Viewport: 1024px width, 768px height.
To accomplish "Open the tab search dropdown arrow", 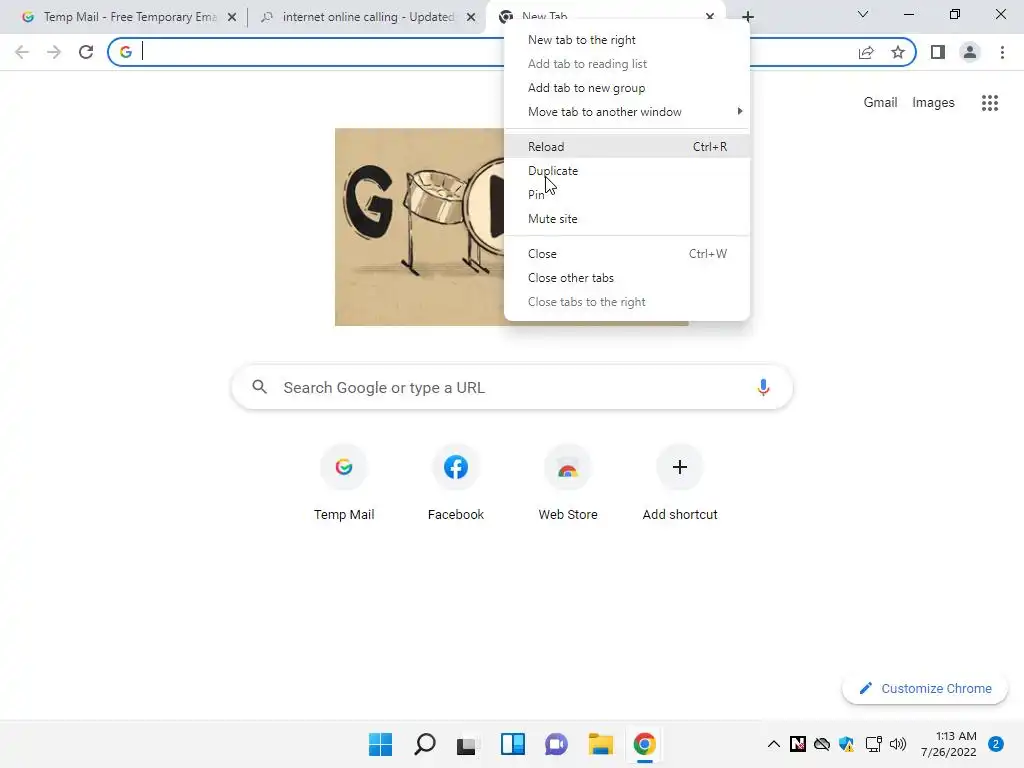I will 863,14.
